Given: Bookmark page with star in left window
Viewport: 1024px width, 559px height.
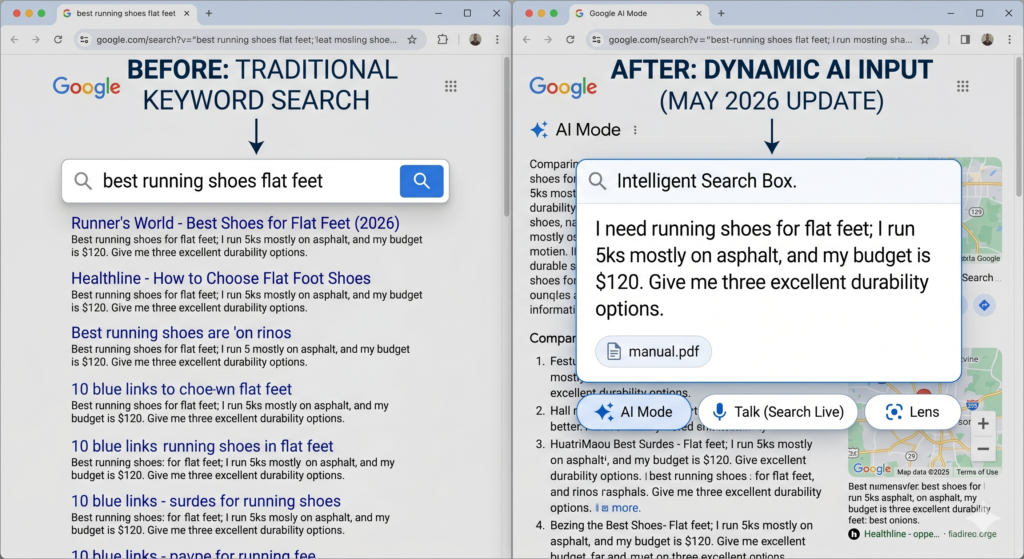Looking at the screenshot, I should point(412,40).
